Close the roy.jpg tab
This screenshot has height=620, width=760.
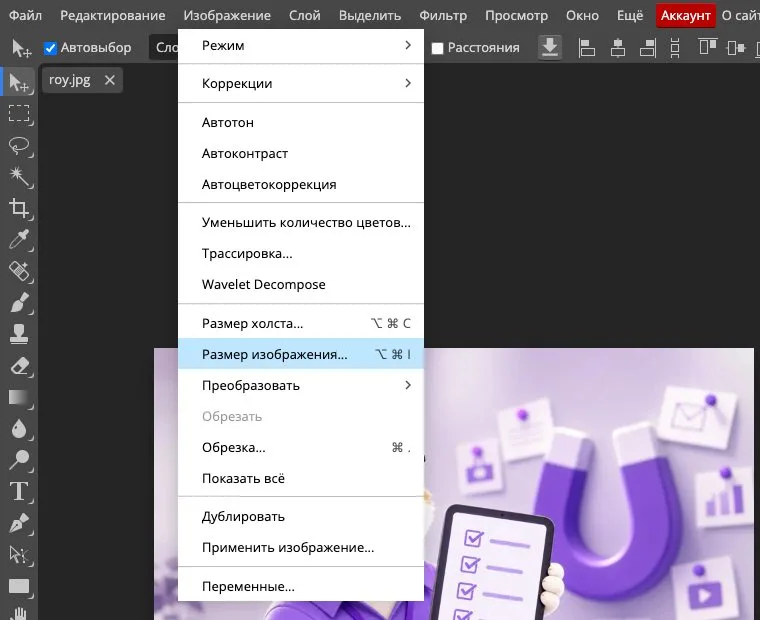pyautogui.click(x=110, y=80)
